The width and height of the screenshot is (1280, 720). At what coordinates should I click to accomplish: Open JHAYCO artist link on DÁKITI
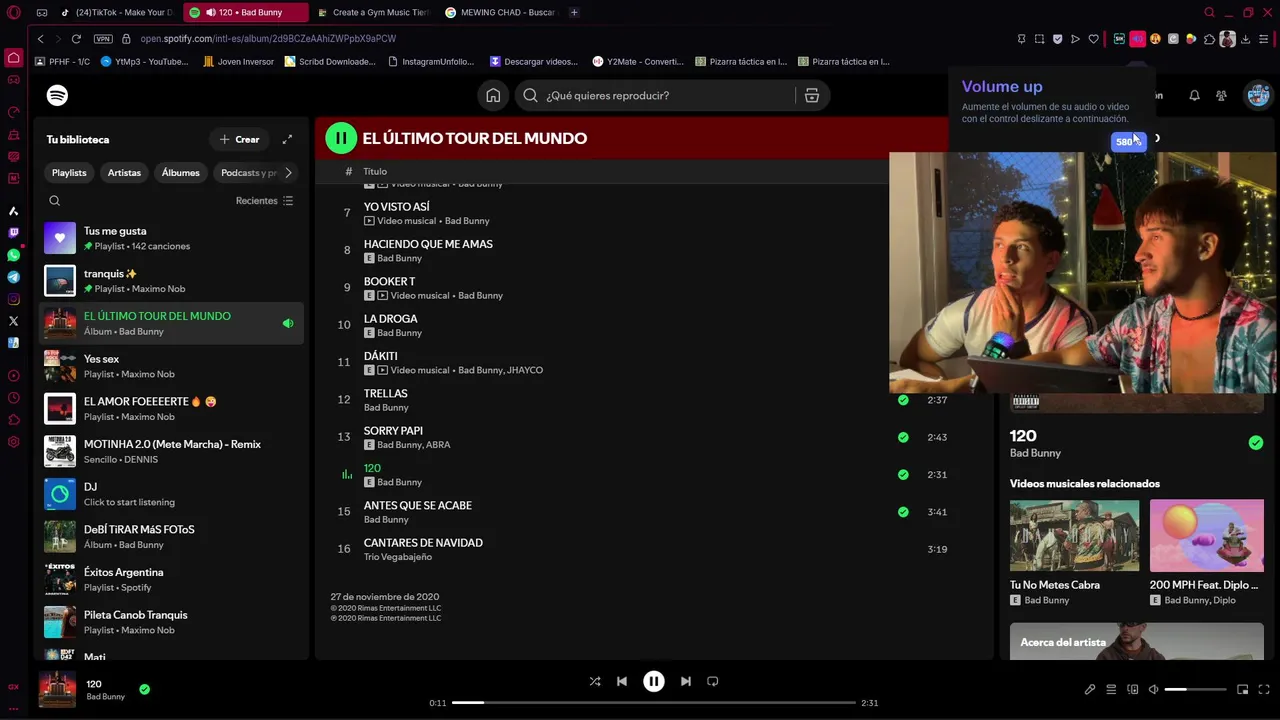click(525, 370)
